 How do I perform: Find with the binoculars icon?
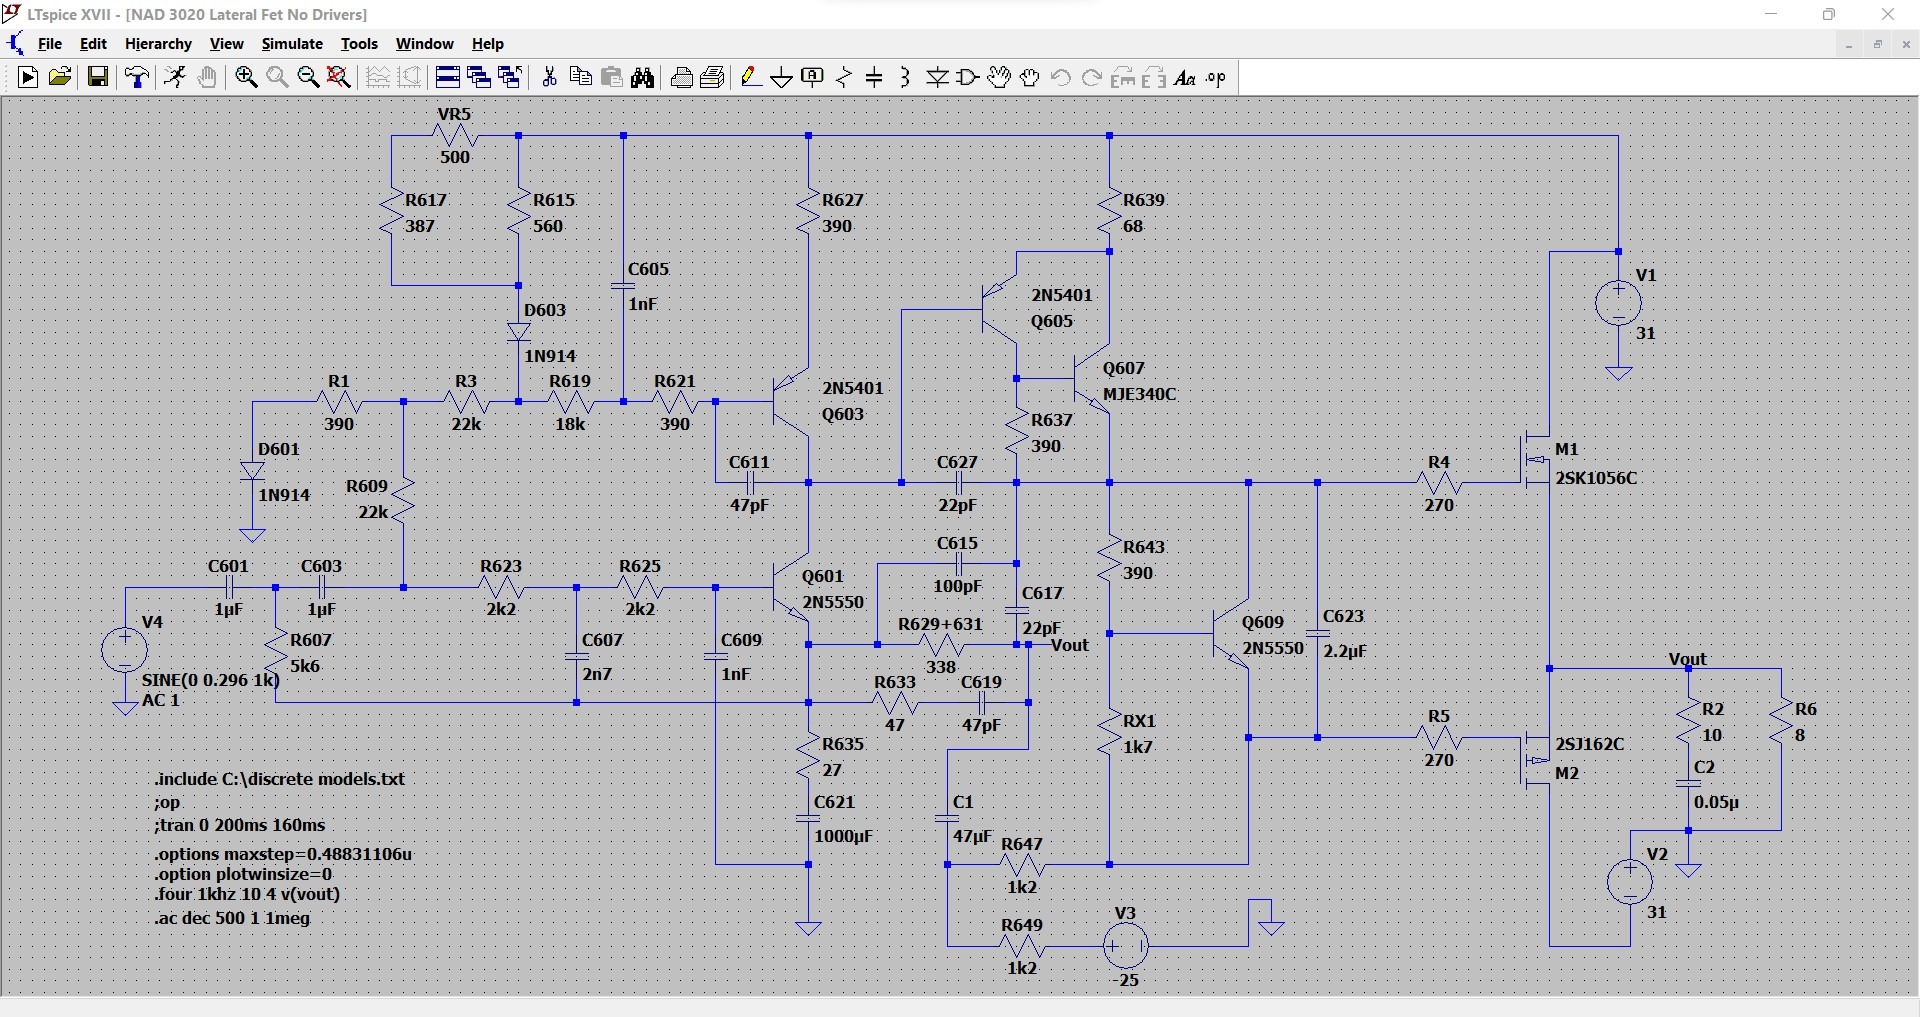click(643, 78)
